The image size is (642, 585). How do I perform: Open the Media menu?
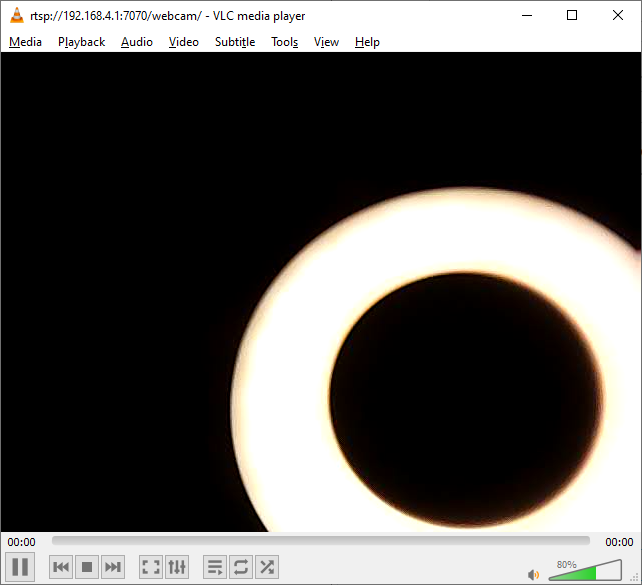[x=25, y=42]
